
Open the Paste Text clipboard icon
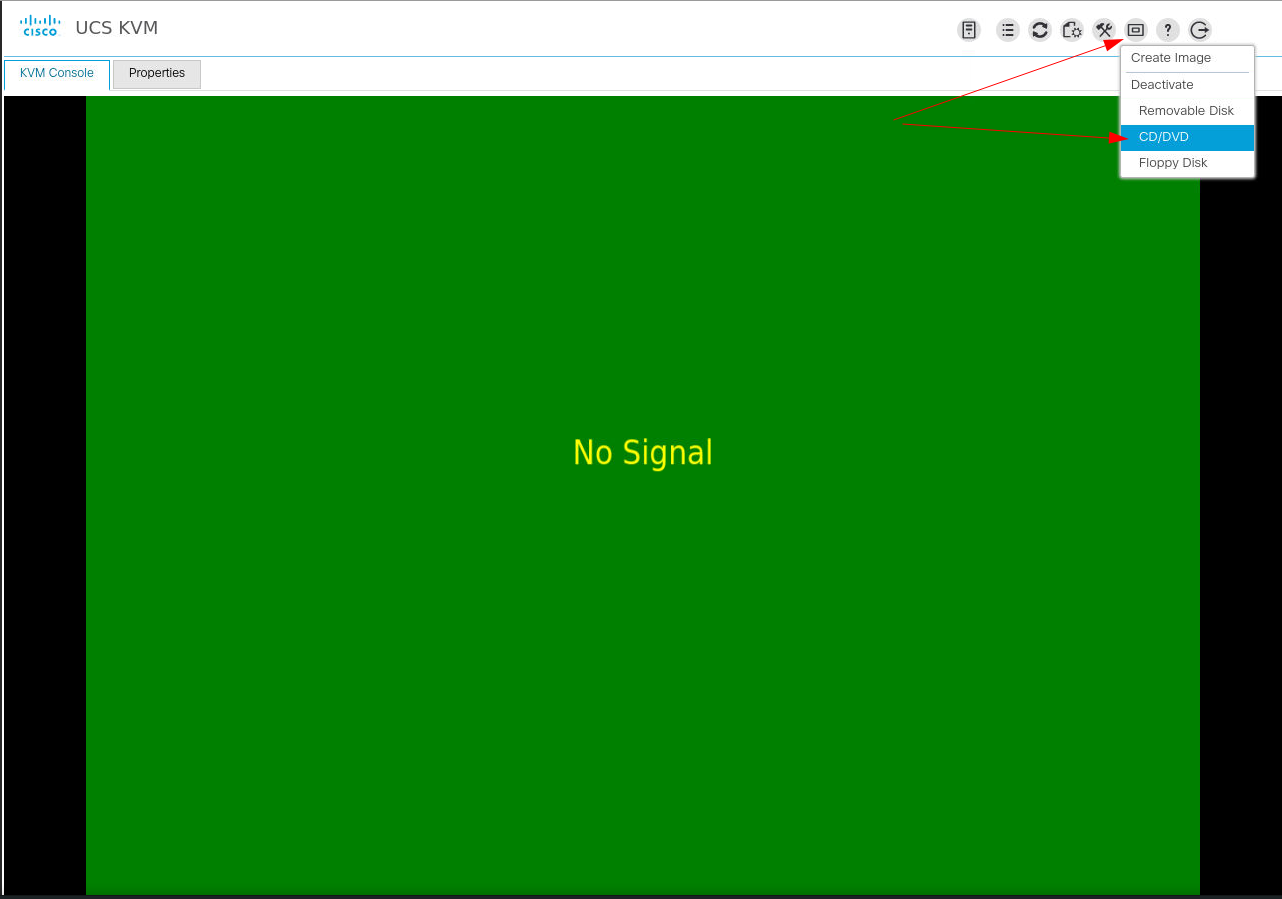1071,30
